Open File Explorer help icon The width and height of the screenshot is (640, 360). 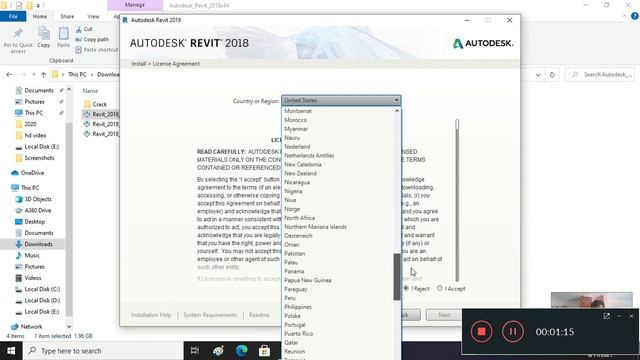635,16
